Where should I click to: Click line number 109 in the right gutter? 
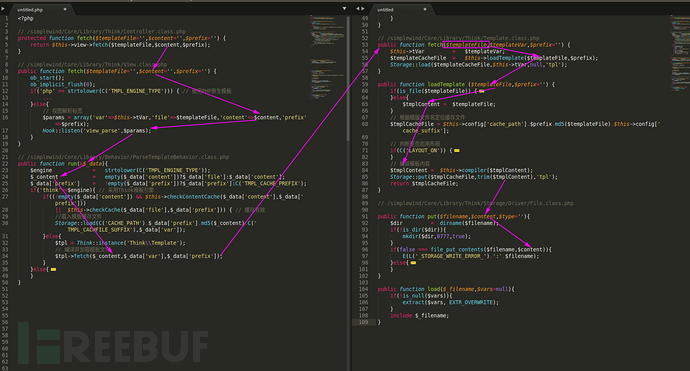tap(363, 322)
